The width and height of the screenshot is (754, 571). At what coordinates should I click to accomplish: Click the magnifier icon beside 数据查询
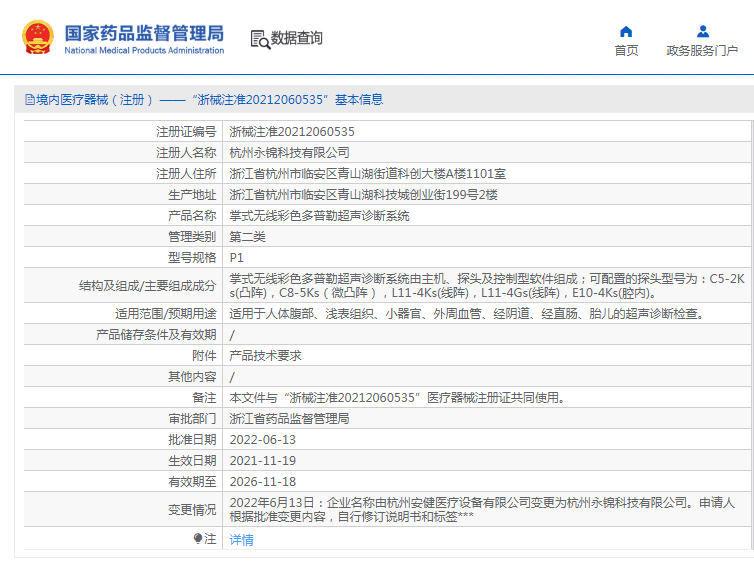[x=260, y=39]
